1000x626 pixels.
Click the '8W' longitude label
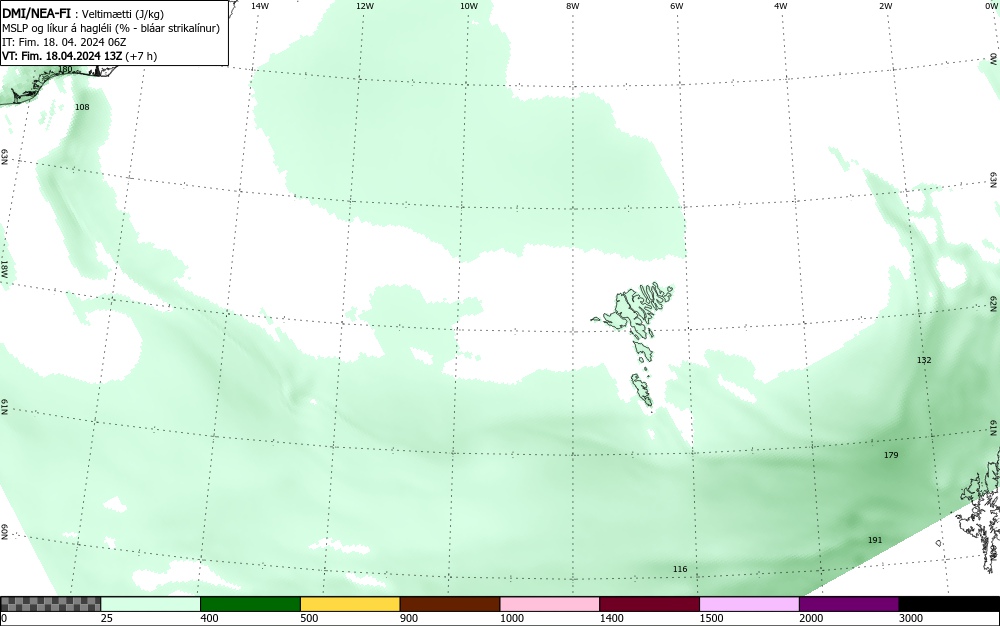tap(573, 6)
